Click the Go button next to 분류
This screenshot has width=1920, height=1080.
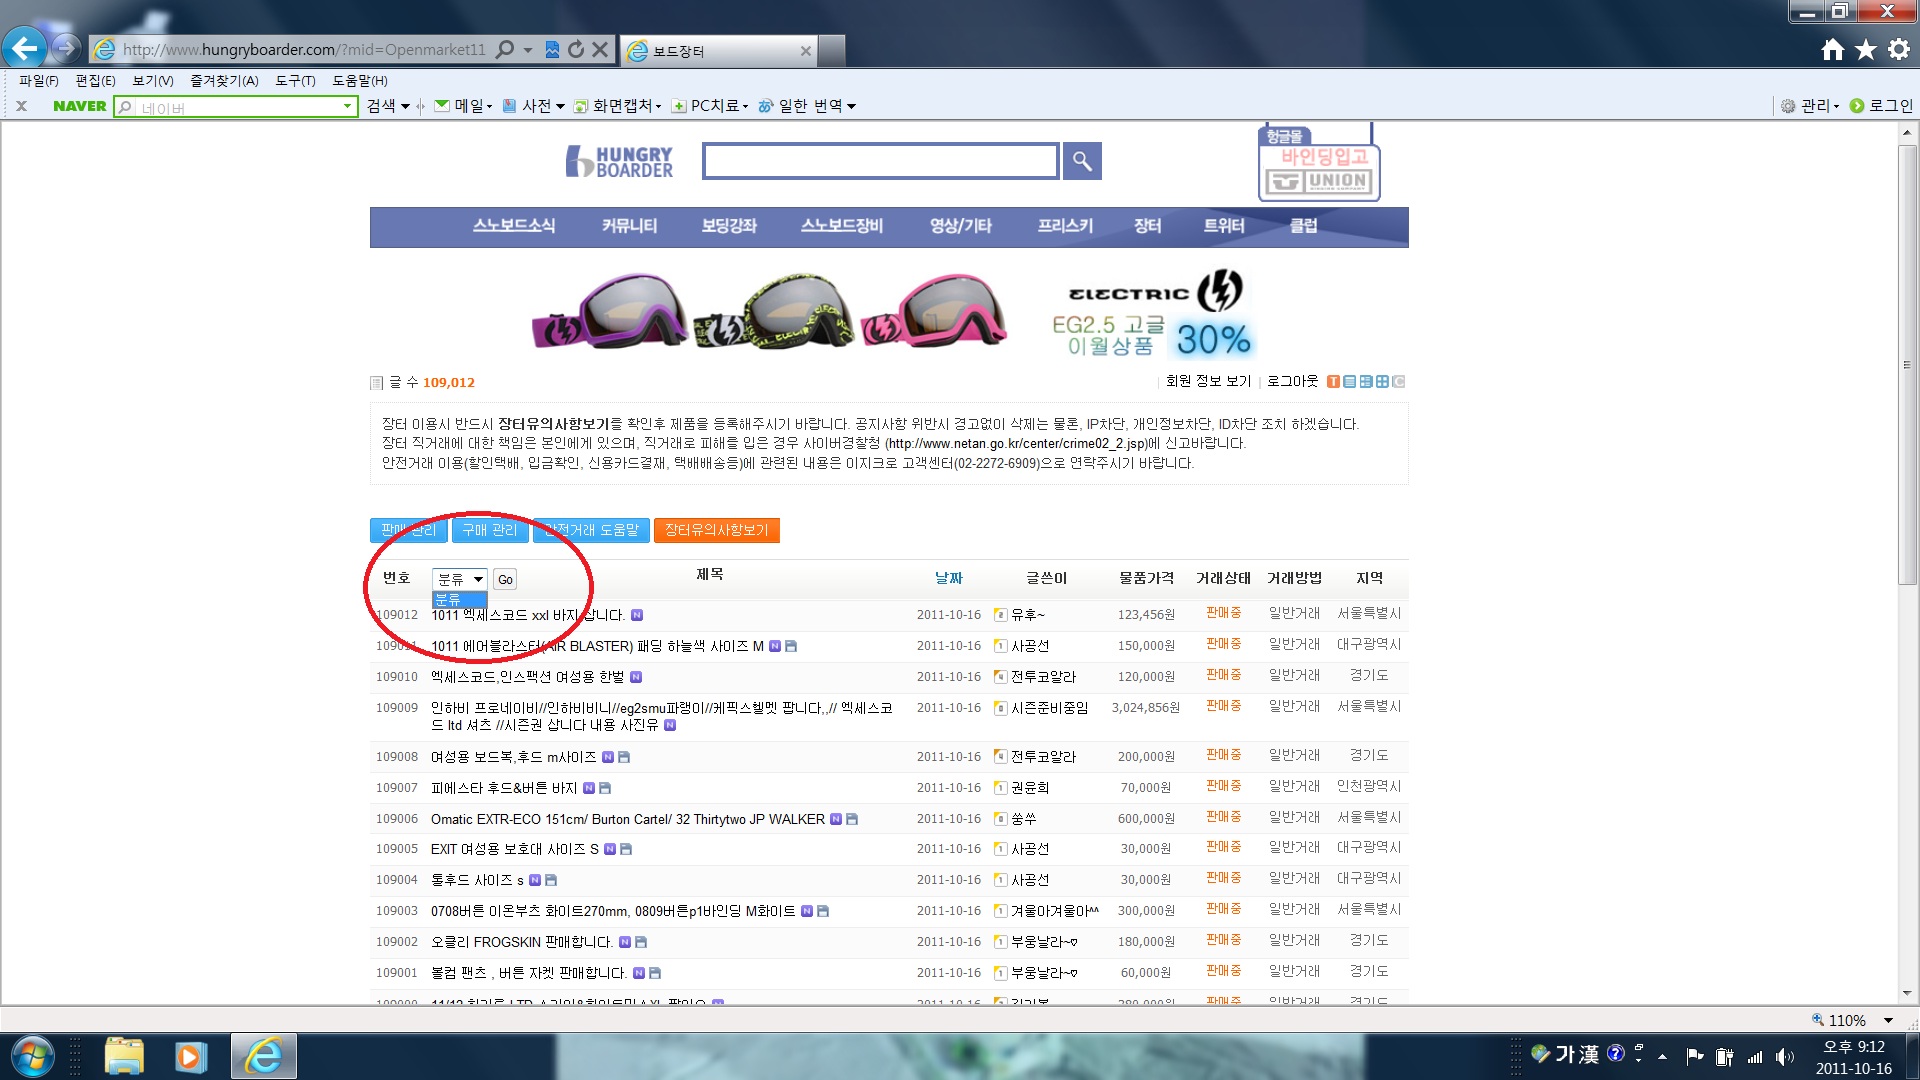pos(505,580)
